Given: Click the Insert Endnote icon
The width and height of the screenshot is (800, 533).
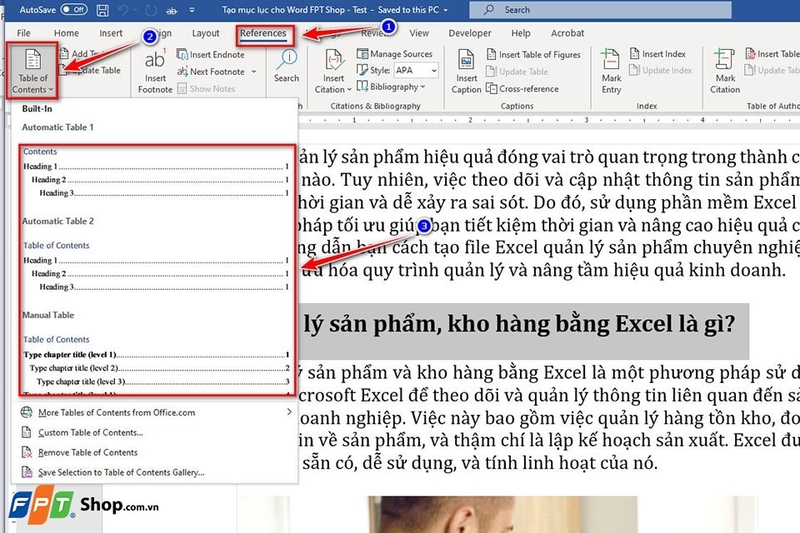Looking at the screenshot, I should 182,54.
